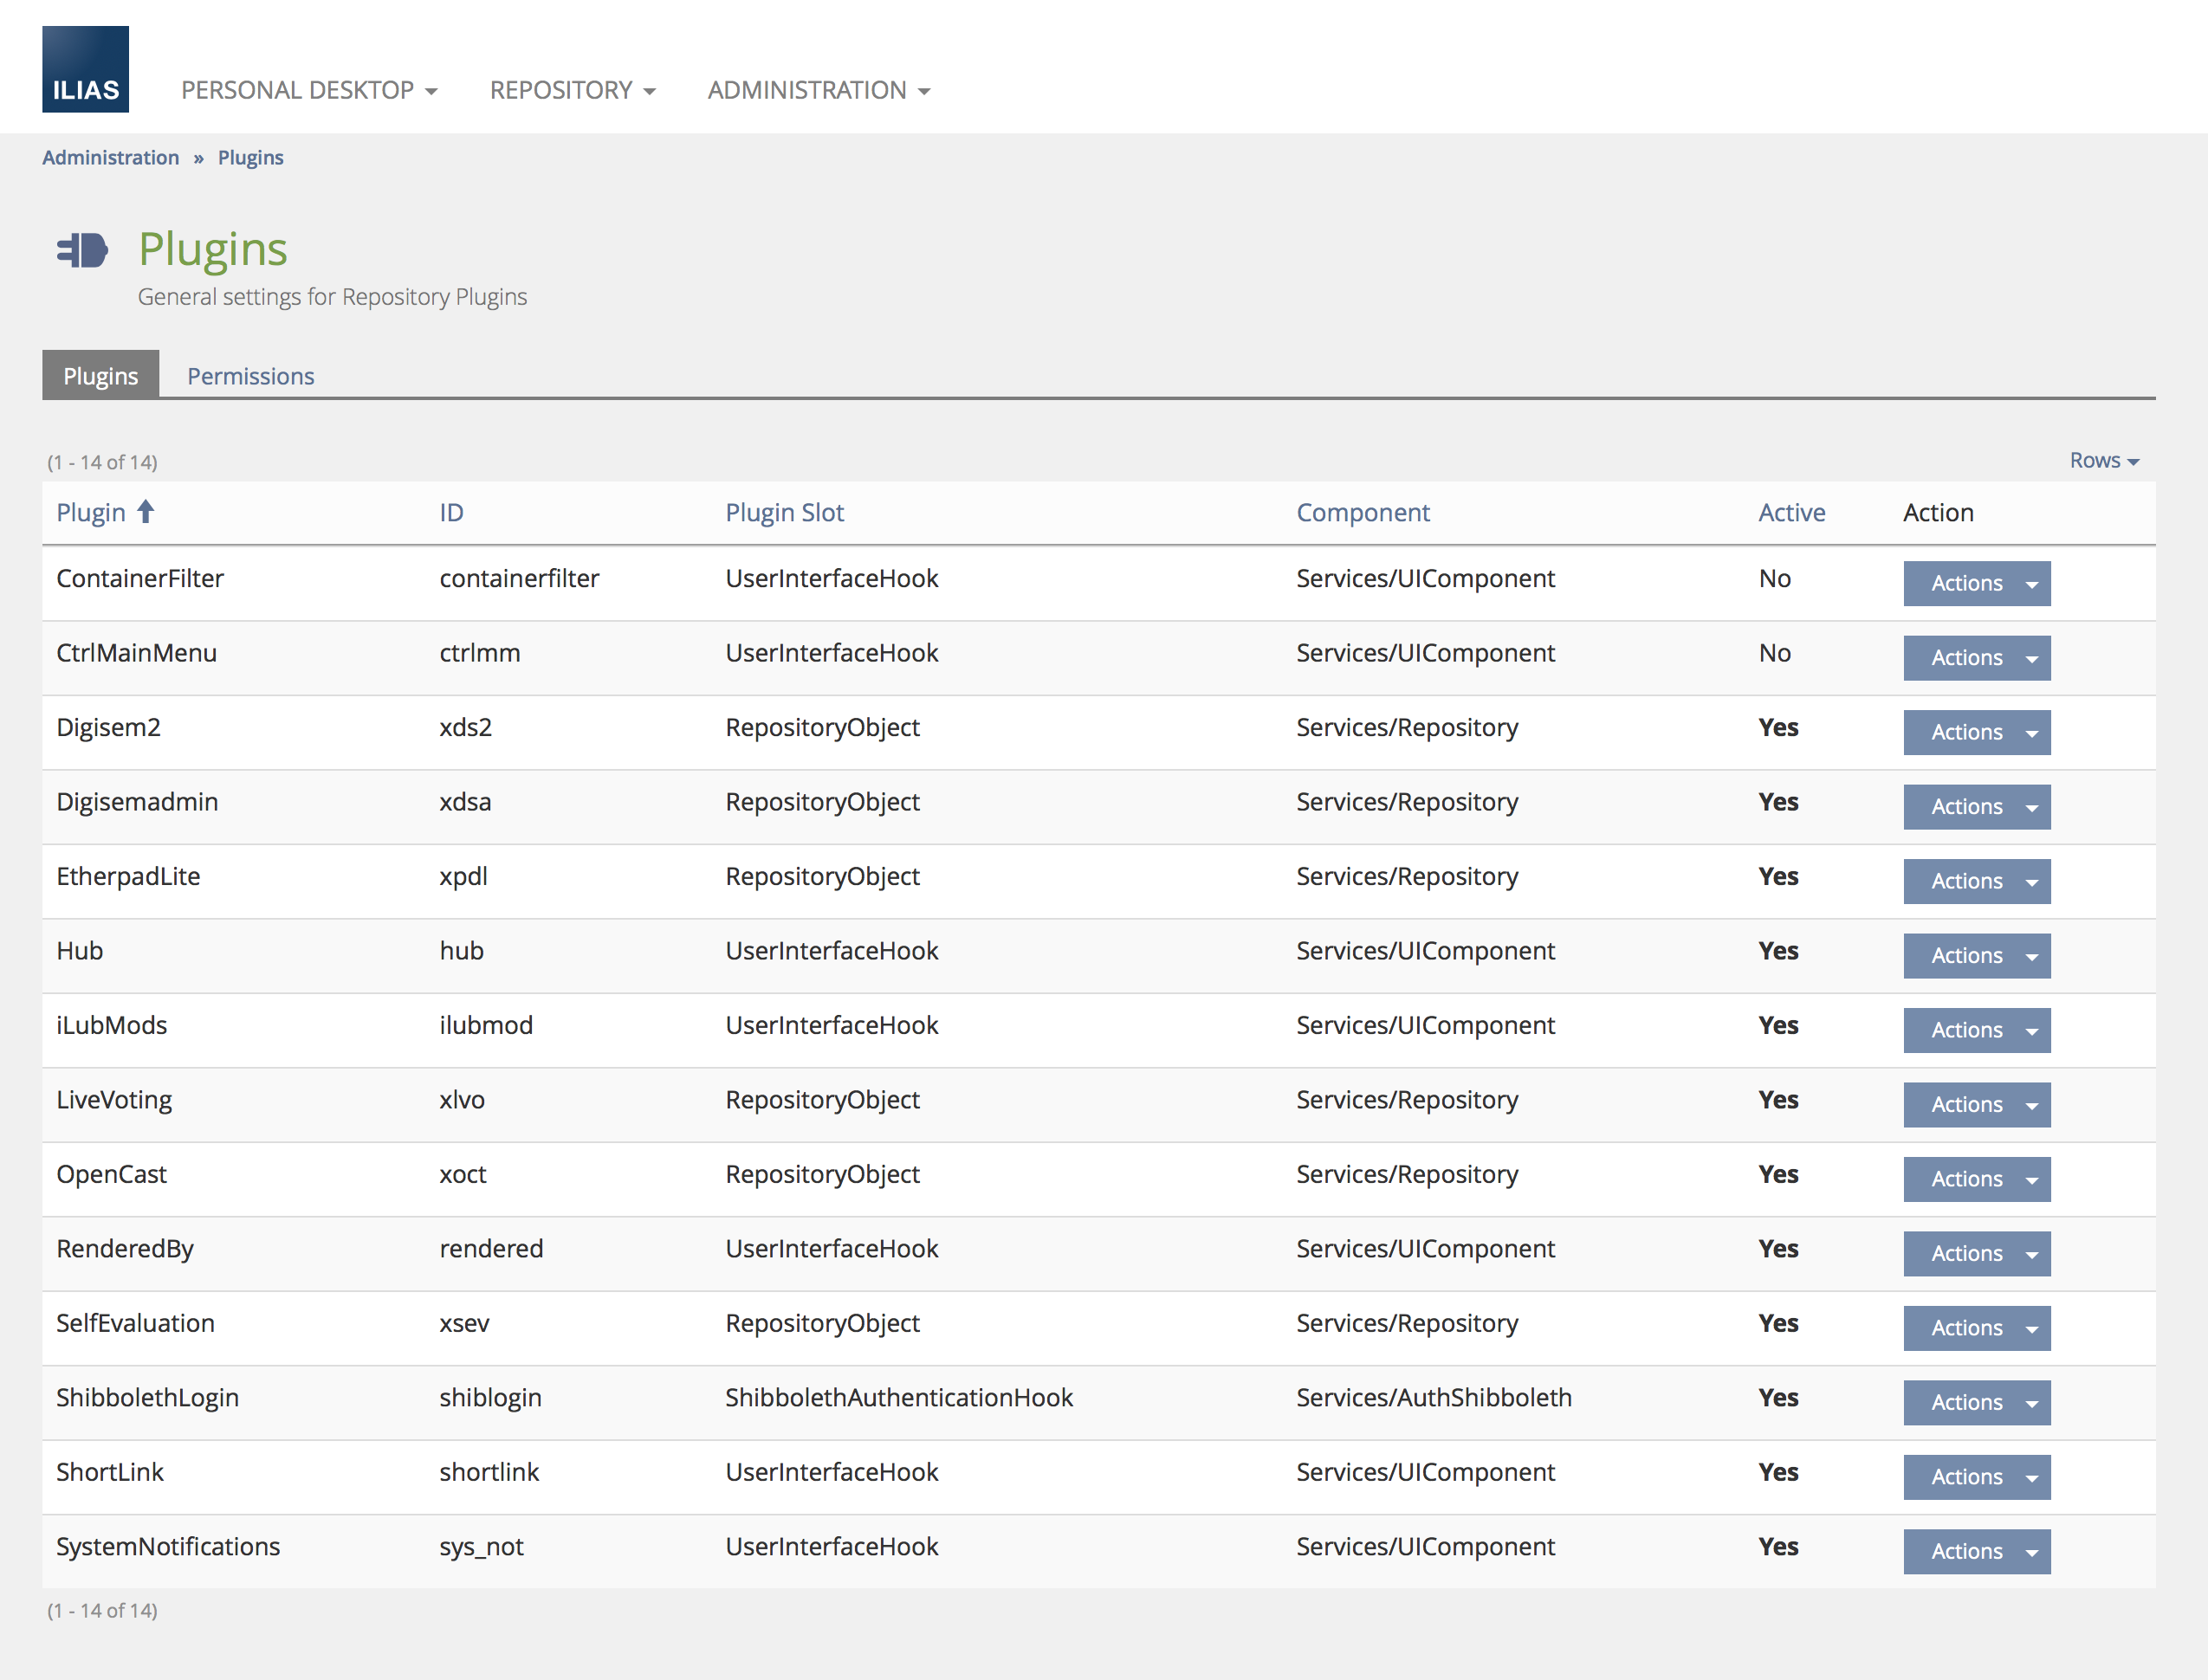Open Actions for ShibbolethLogin plugin
Image resolution: width=2208 pixels, height=1680 pixels.
point(1976,1403)
